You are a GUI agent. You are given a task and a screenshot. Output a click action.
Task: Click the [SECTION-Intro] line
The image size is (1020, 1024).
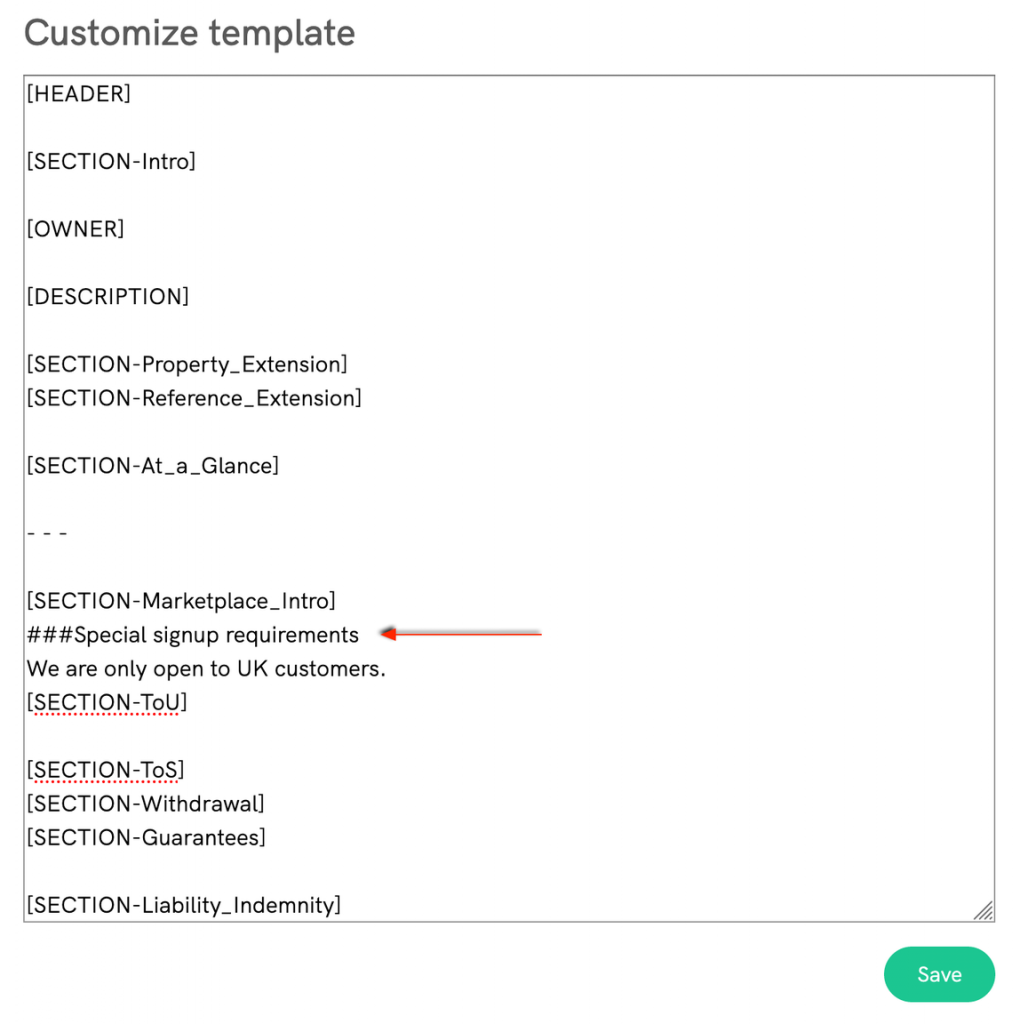pyautogui.click(x=111, y=161)
